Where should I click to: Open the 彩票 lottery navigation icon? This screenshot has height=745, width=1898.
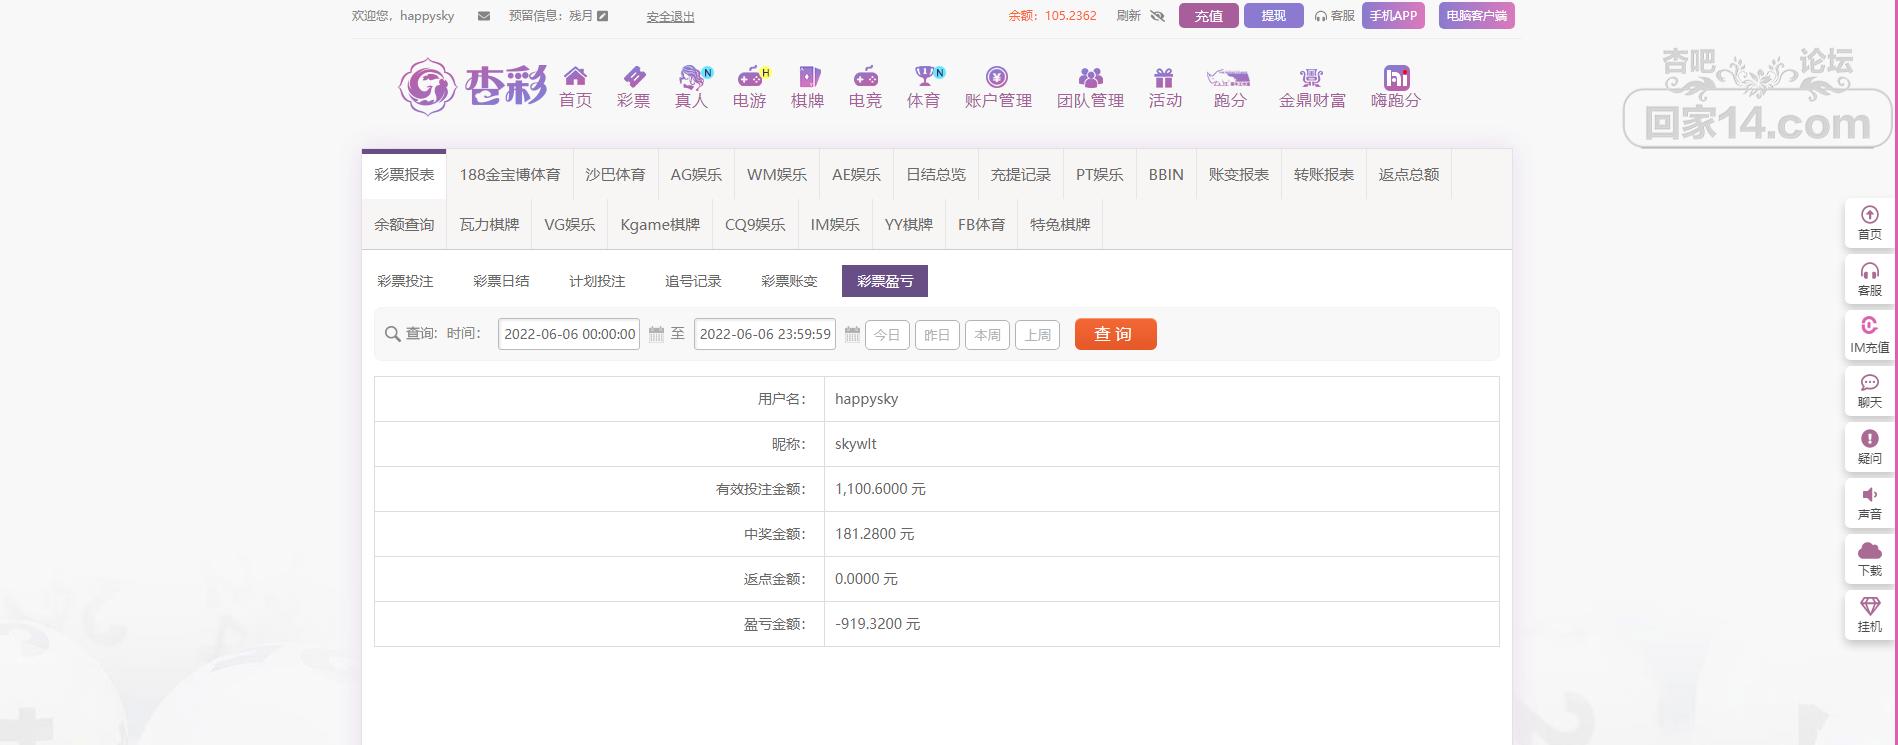(x=633, y=78)
